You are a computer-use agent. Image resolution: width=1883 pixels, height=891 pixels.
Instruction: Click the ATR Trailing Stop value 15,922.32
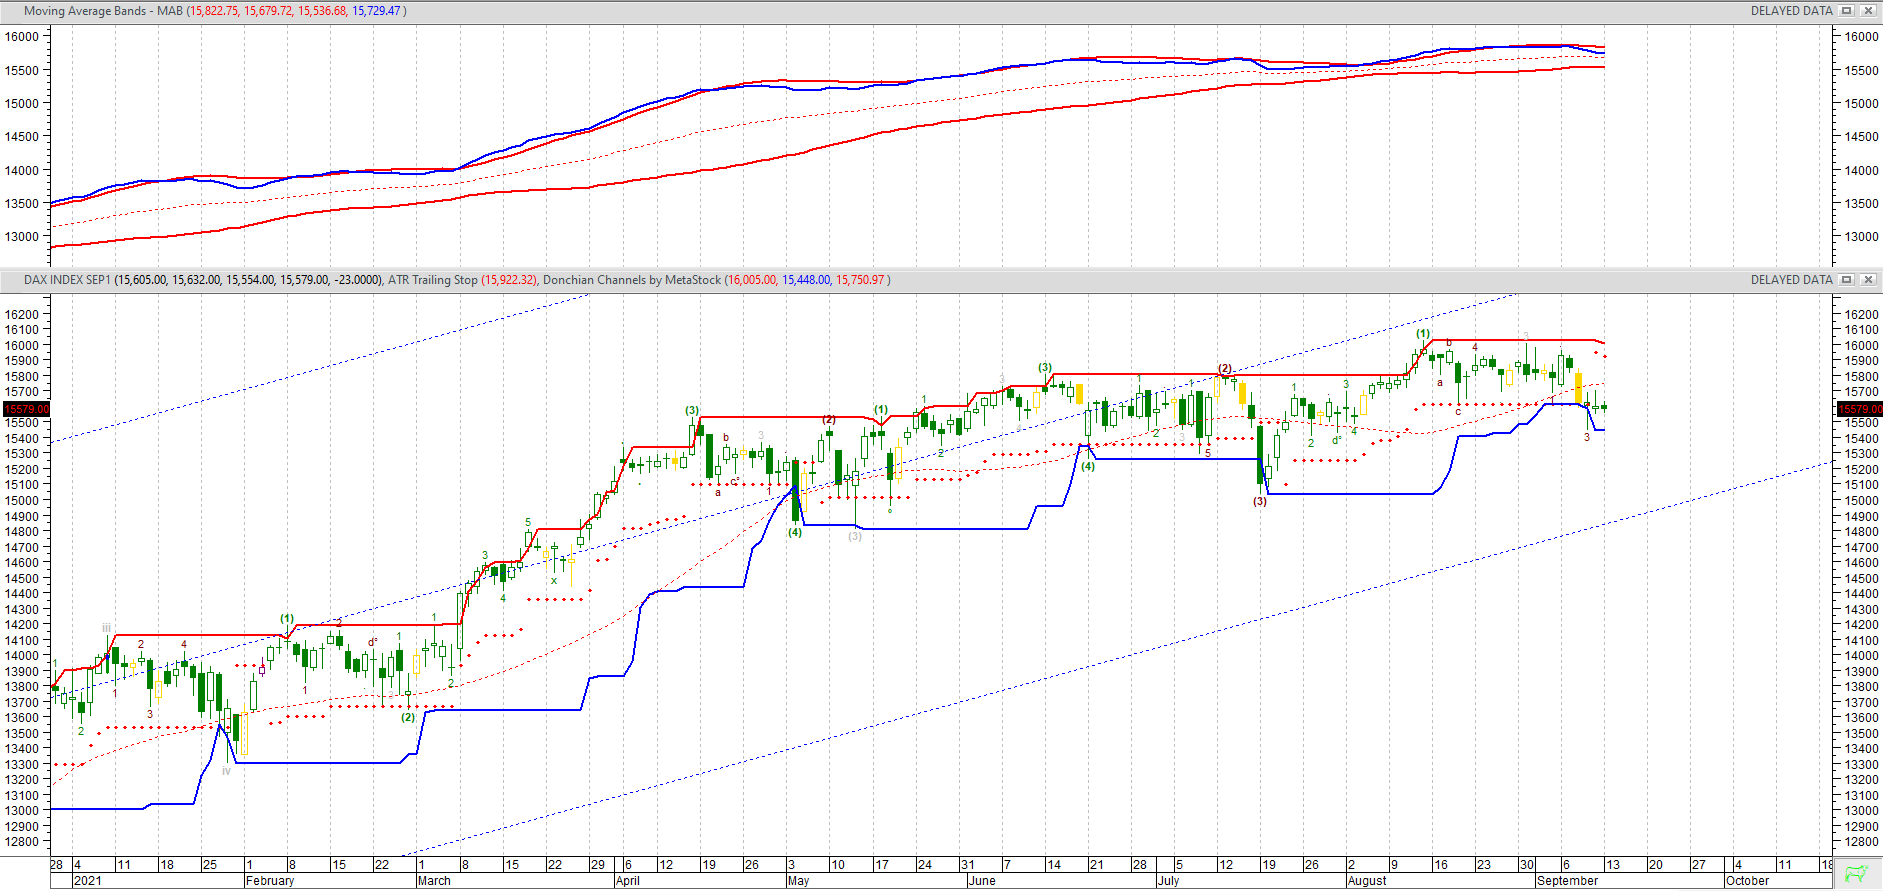[x=509, y=280]
